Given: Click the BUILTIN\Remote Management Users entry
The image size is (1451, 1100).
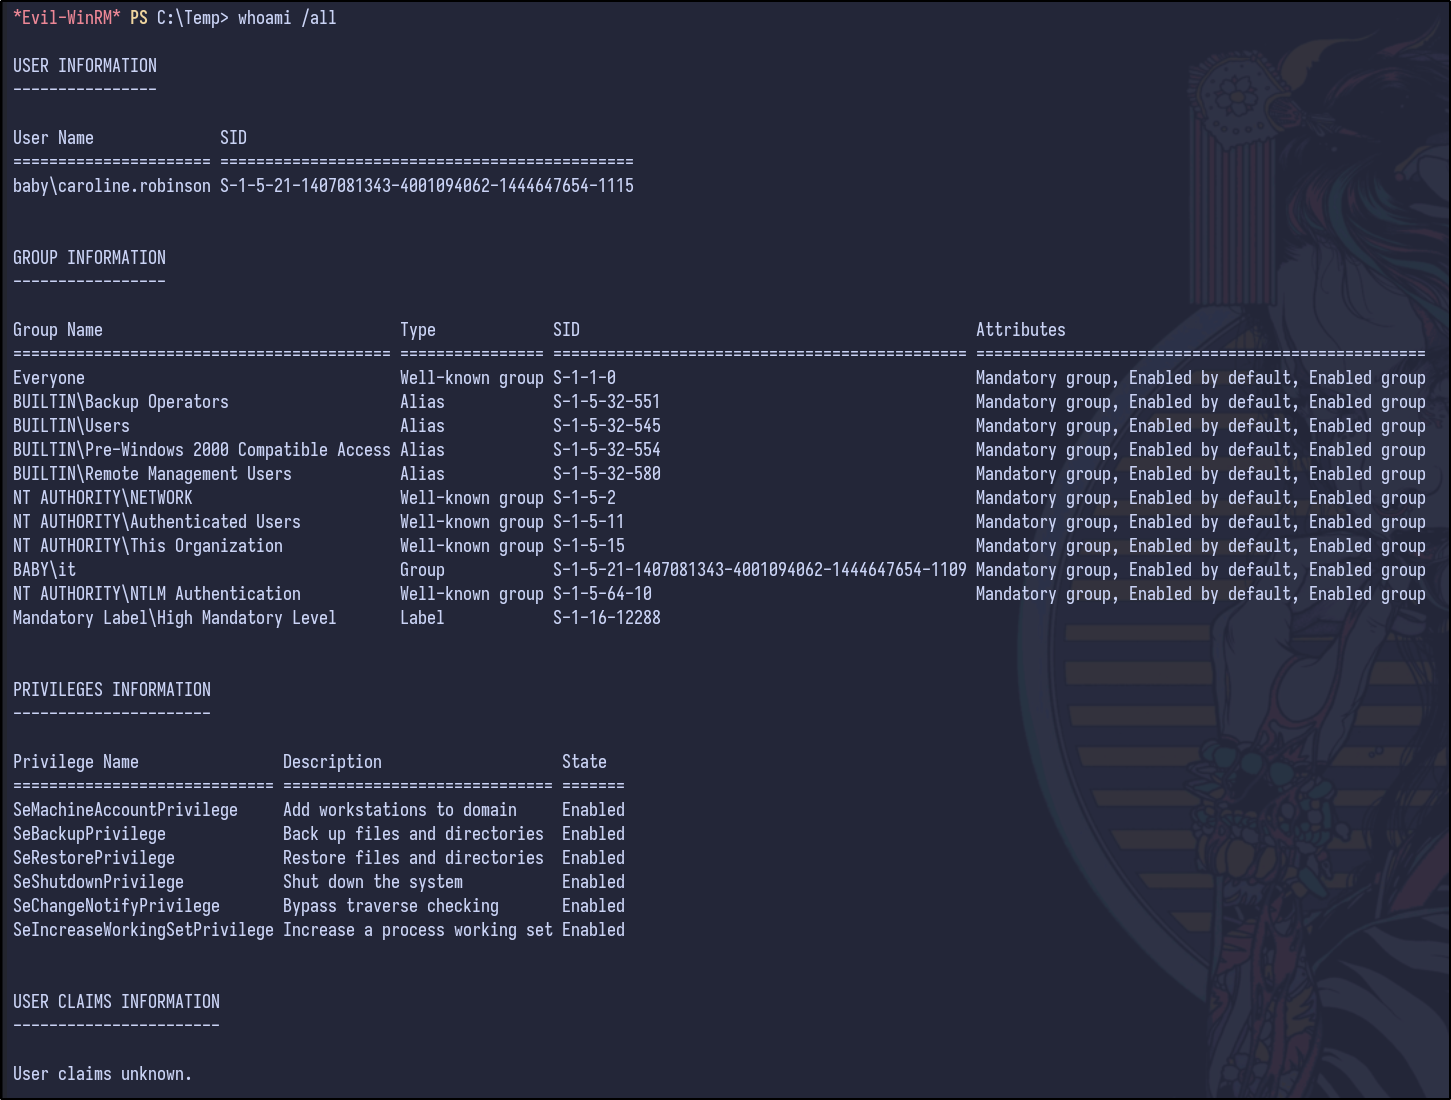Looking at the screenshot, I should [x=152, y=474].
